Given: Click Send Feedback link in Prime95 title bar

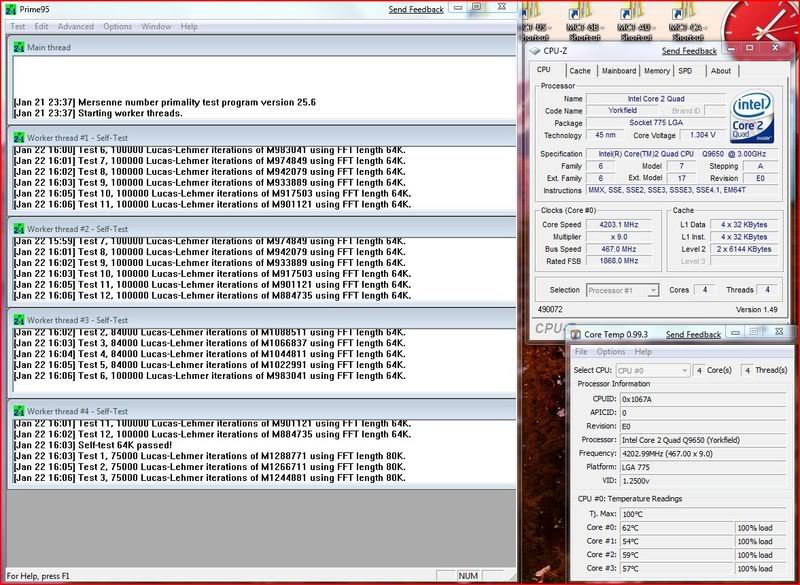Looking at the screenshot, I should [416, 9].
